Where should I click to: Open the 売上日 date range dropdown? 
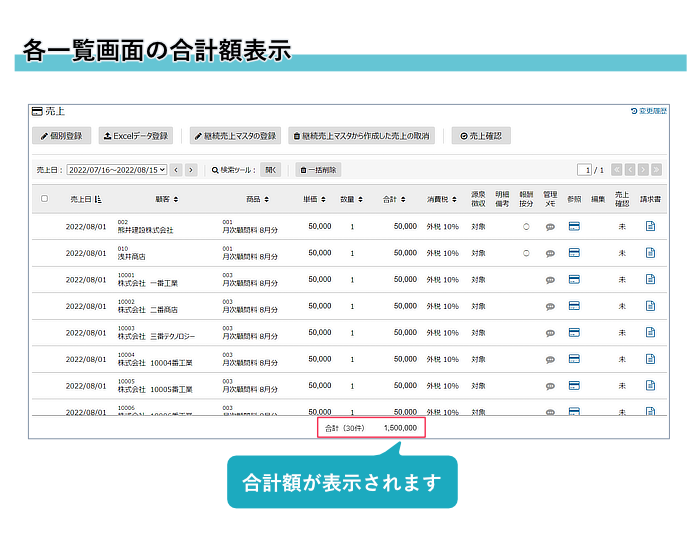pos(116,170)
